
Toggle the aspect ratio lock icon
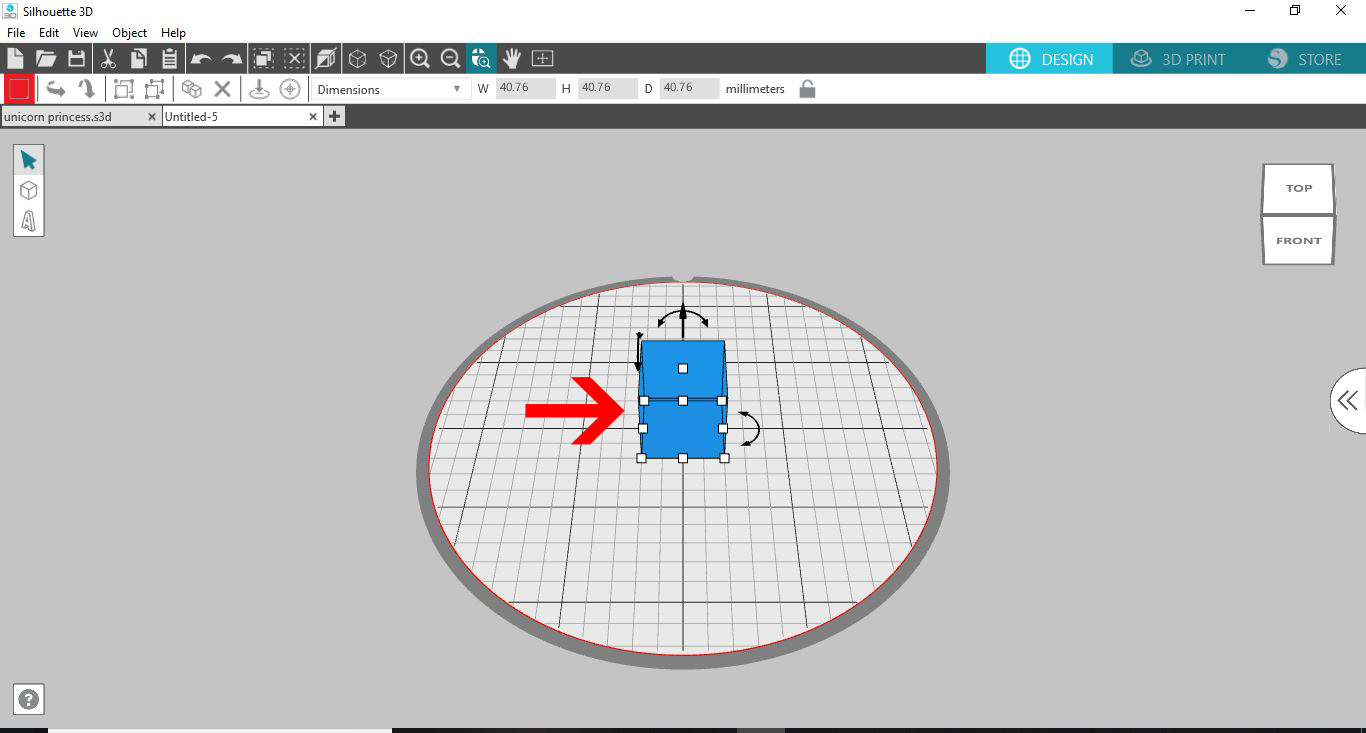(807, 89)
